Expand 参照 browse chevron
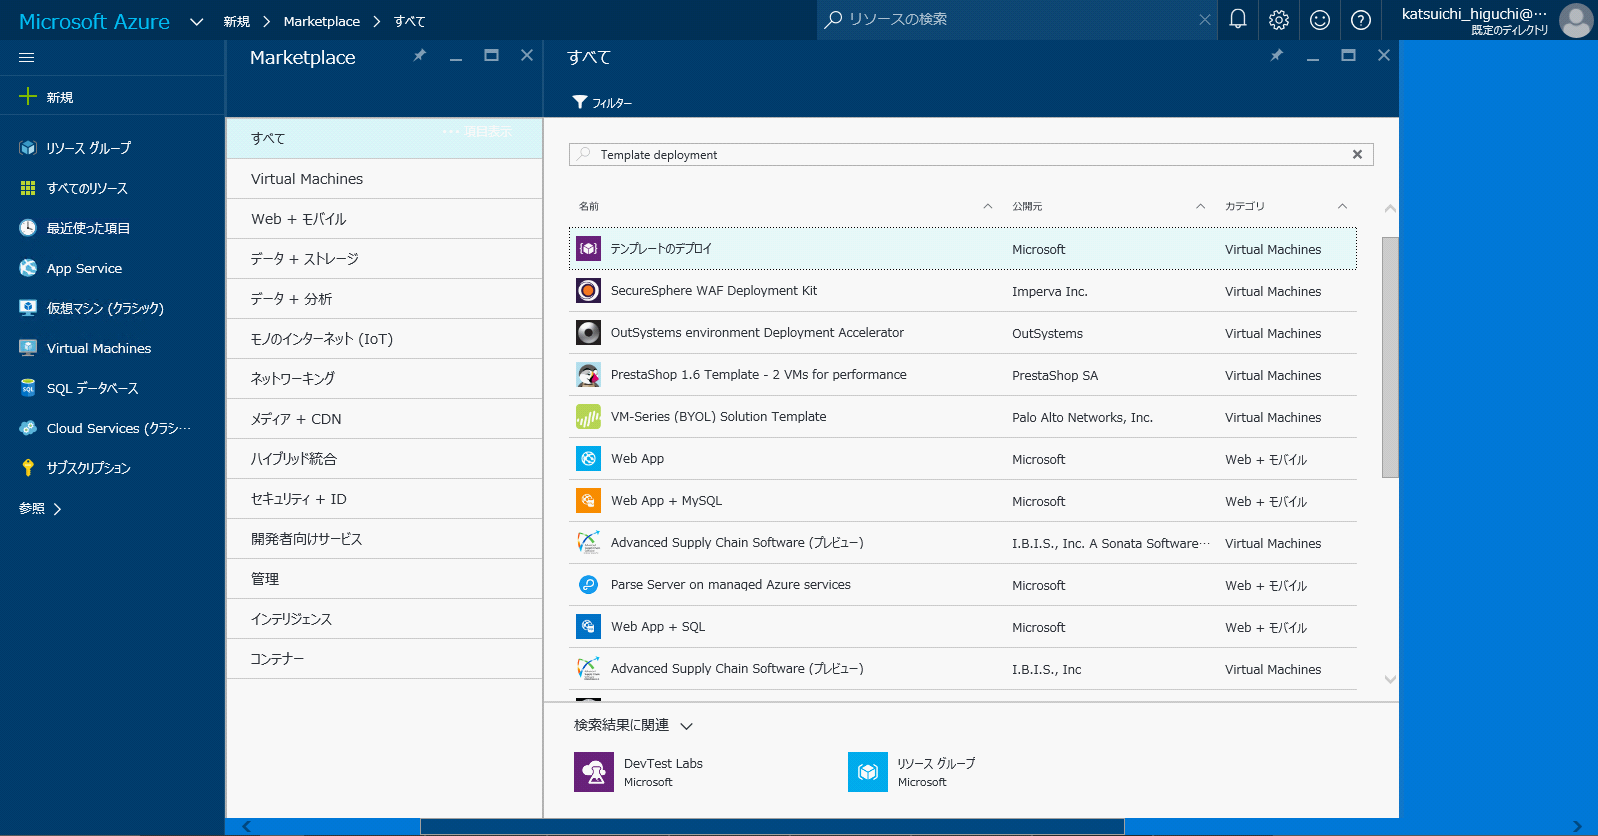Screen dimensions: 1598x836 pos(57,509)
